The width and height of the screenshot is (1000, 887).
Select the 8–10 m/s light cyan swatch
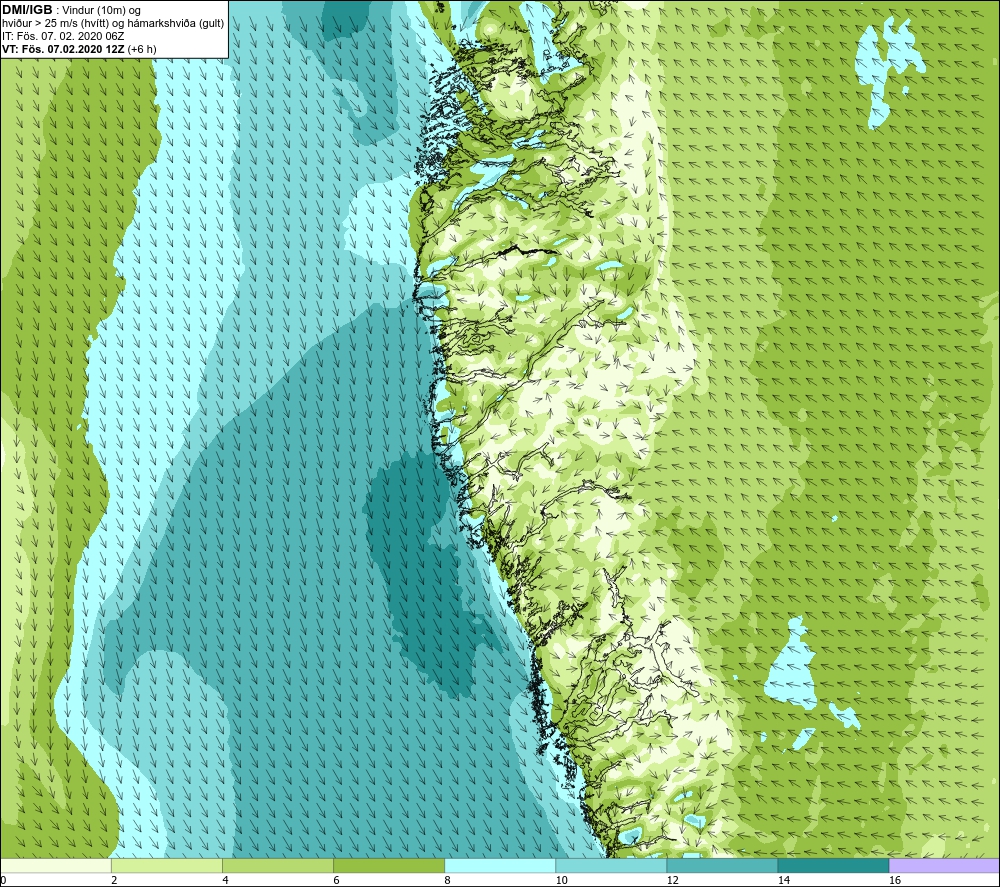[499, 866]
